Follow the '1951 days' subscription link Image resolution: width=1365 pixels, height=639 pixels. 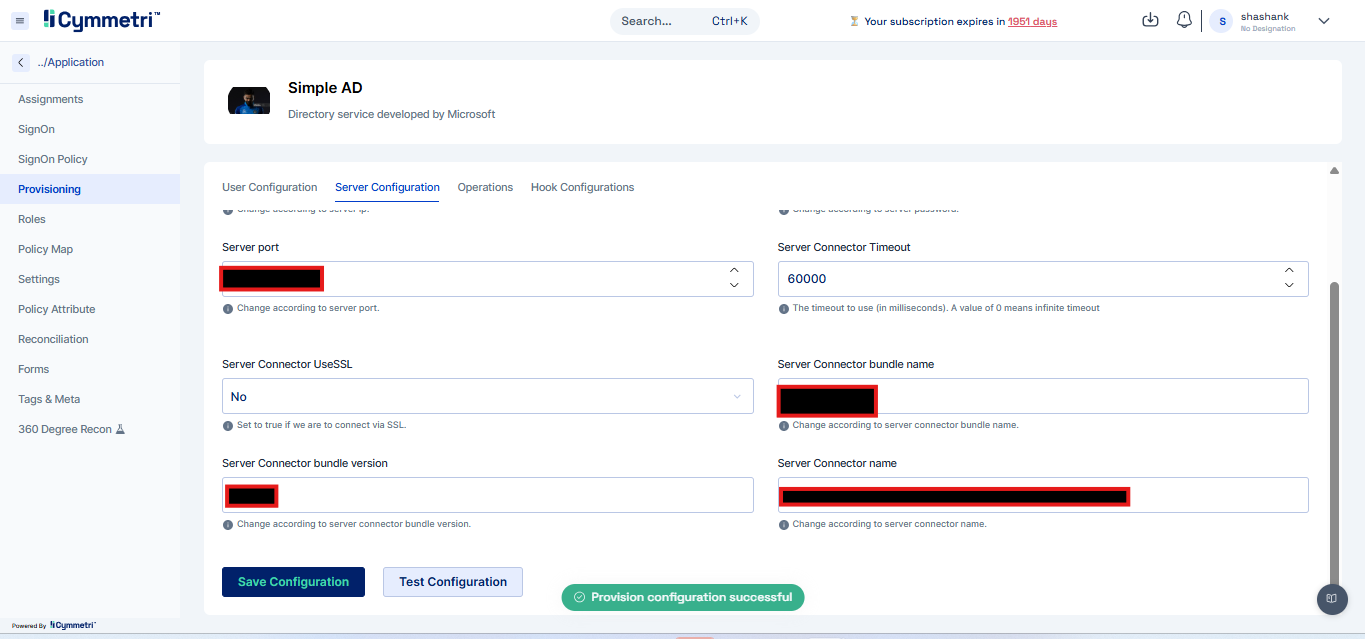click(x=1032, y=21)
